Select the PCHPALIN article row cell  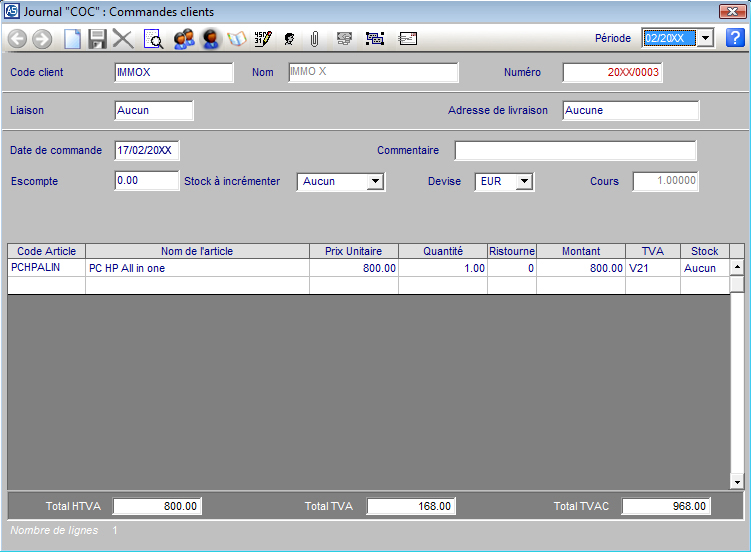coord(46,268)
